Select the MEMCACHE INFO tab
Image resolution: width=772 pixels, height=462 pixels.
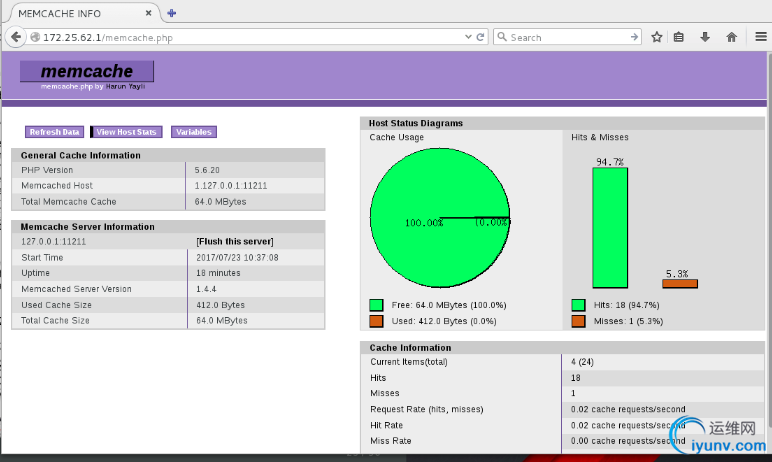[x=83, y=13]
